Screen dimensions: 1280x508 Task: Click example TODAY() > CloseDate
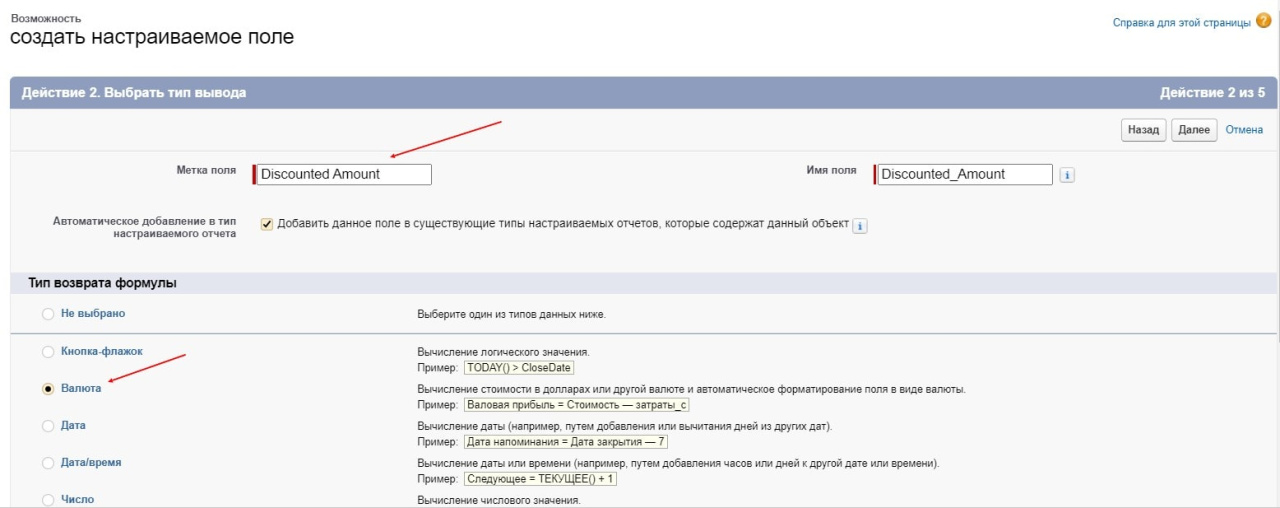click(519, 367)
